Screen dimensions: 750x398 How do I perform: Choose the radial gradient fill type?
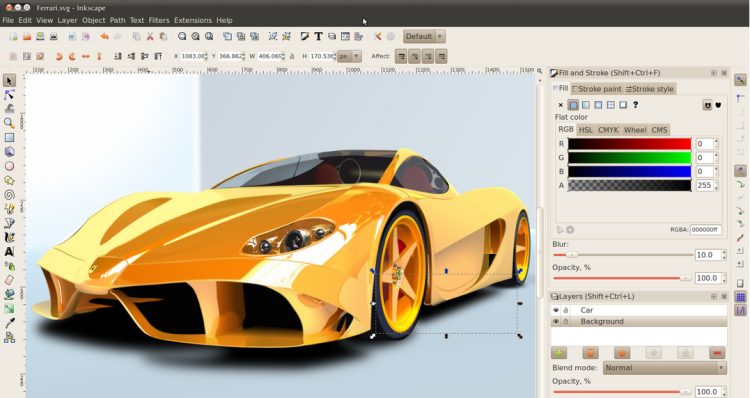(598, 105)
